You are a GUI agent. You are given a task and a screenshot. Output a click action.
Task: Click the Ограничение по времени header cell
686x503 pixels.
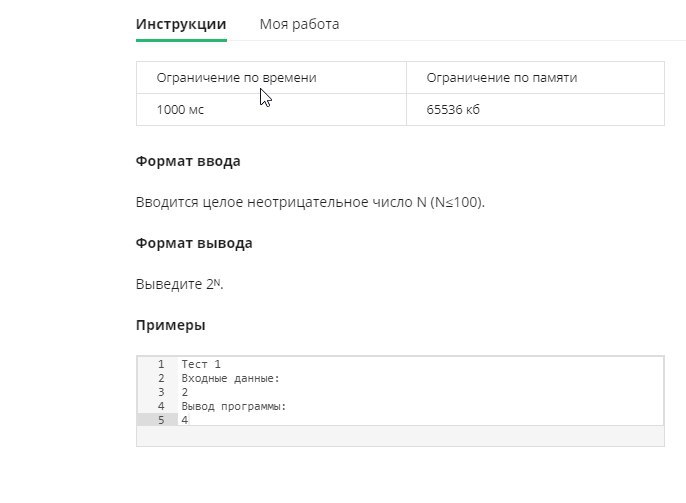coord(271,77)
